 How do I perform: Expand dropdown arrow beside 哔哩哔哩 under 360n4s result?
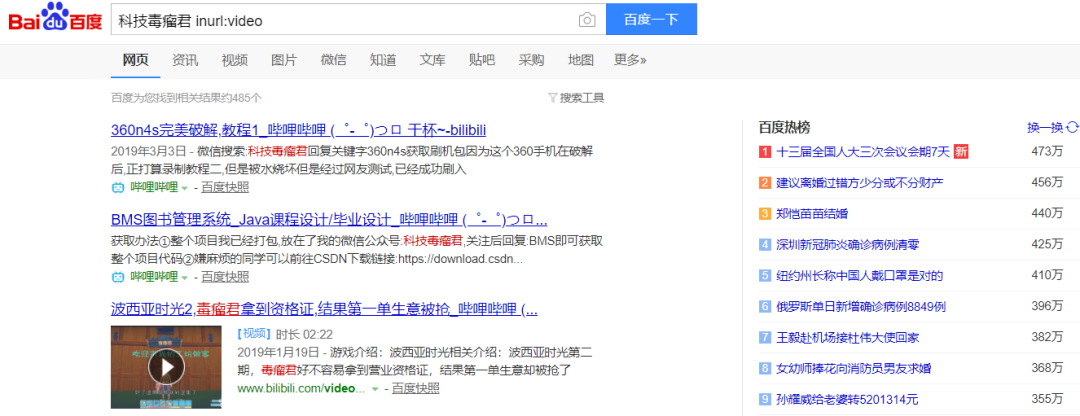(184, 188)
